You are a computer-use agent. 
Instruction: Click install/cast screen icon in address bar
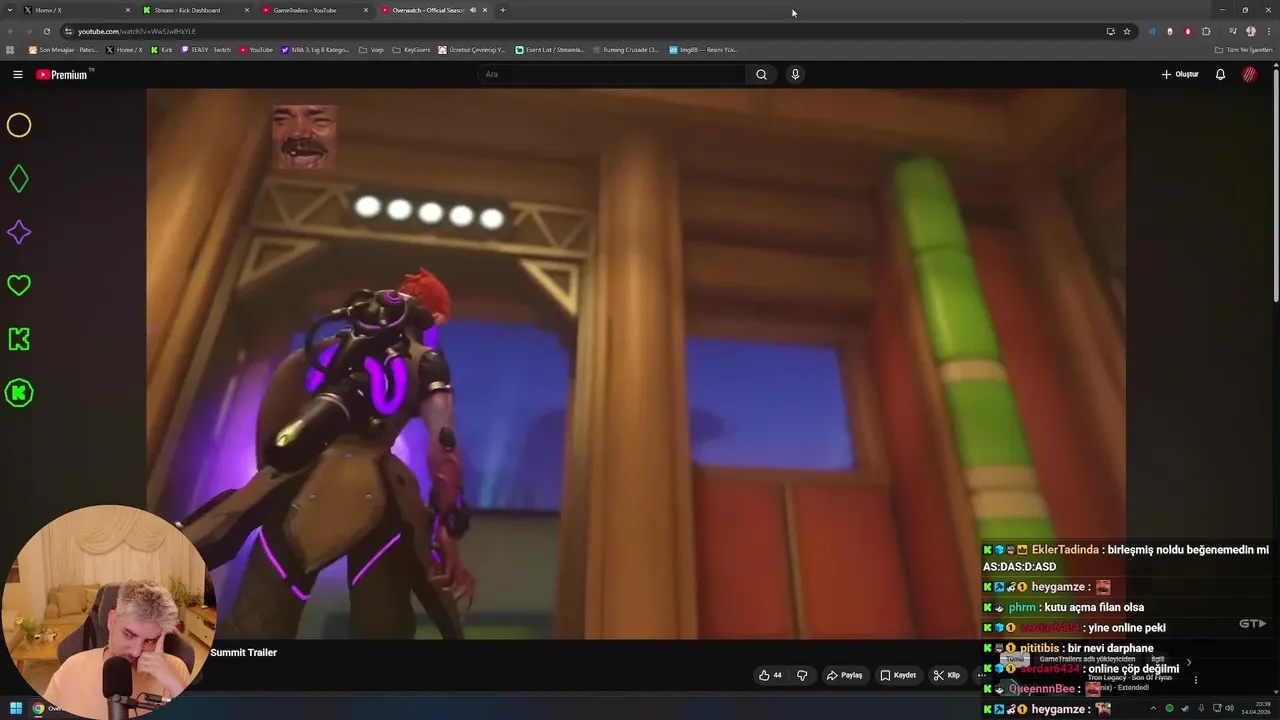1110,31
